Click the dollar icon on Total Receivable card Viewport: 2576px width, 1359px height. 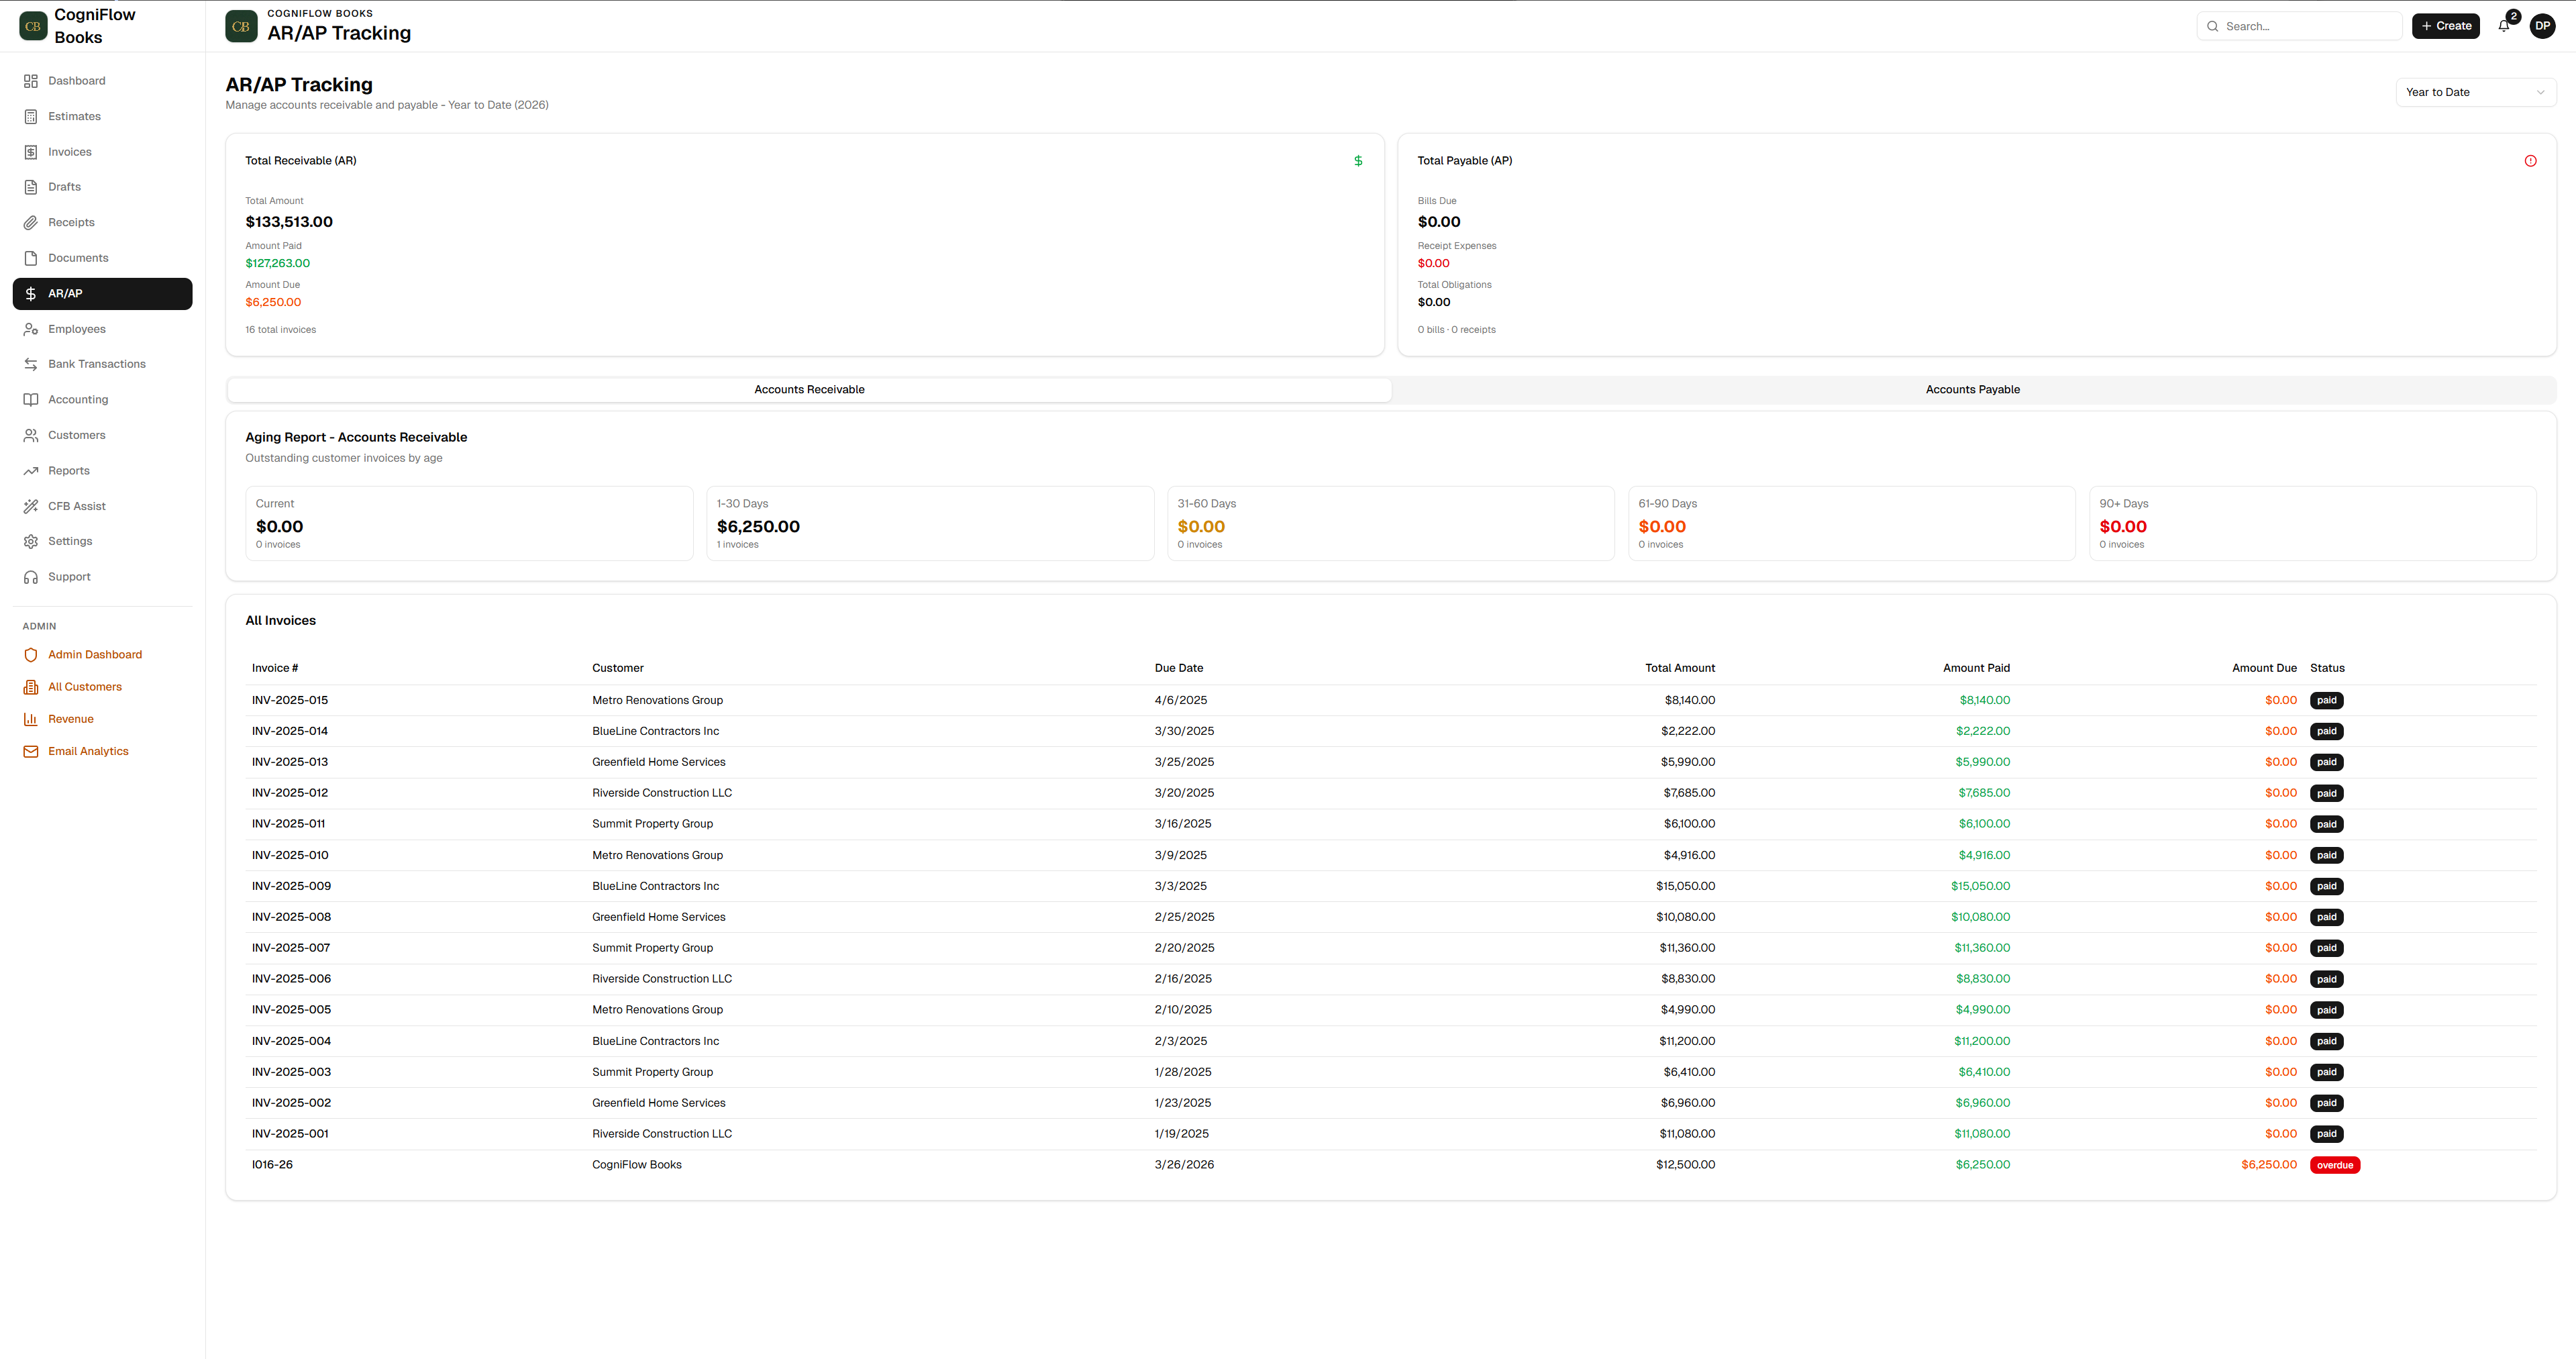coord(1358,160)
